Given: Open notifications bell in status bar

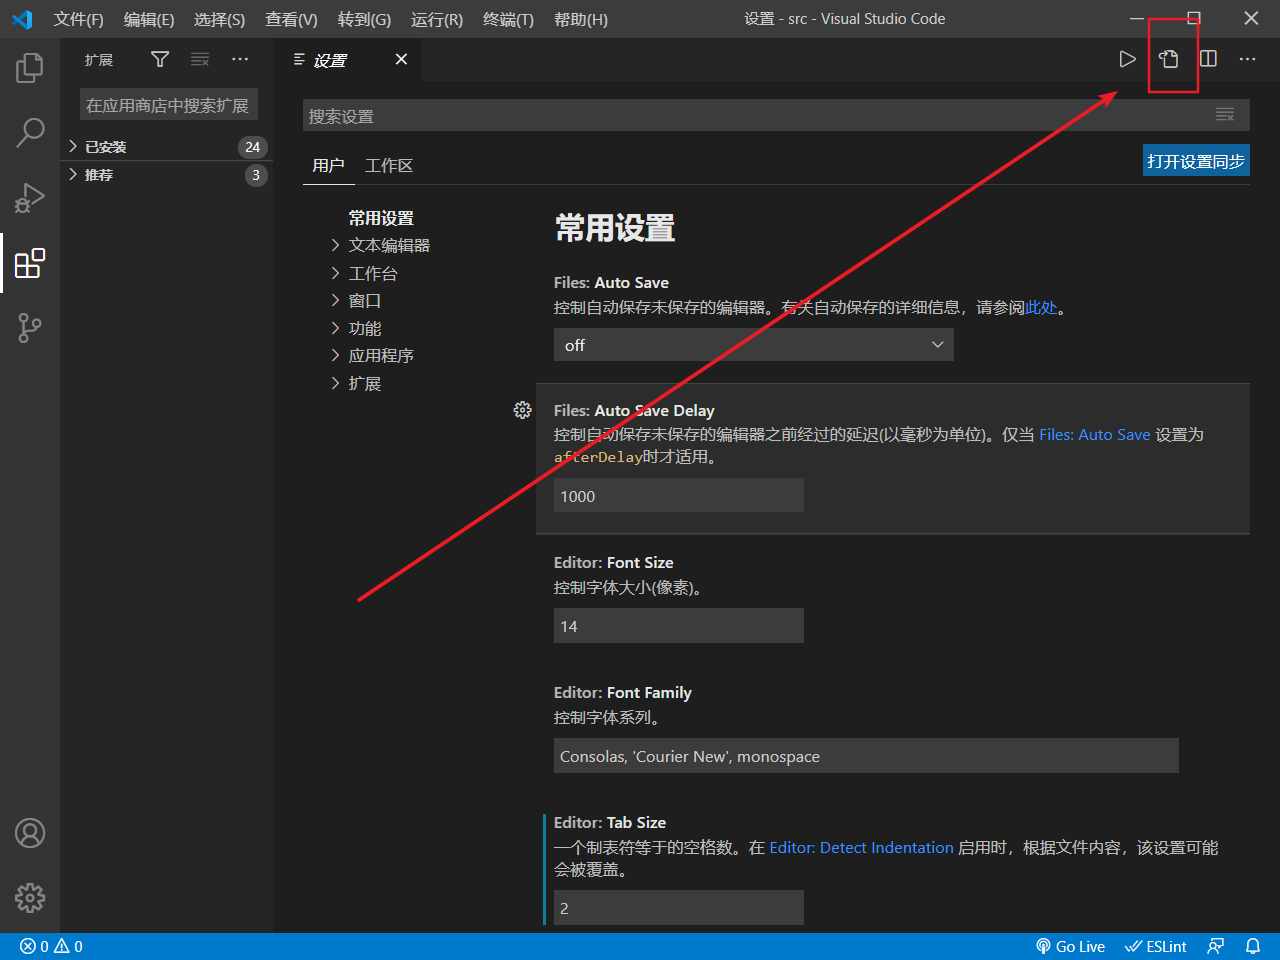Looking at the screenshot, I should pos(1253,946).
